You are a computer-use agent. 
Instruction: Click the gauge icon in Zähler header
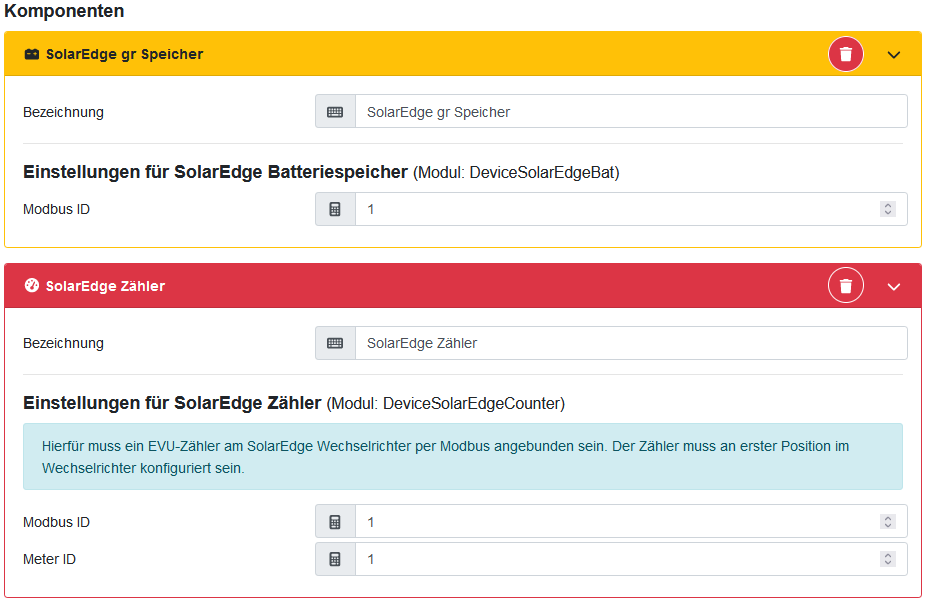tap(32, 286)
